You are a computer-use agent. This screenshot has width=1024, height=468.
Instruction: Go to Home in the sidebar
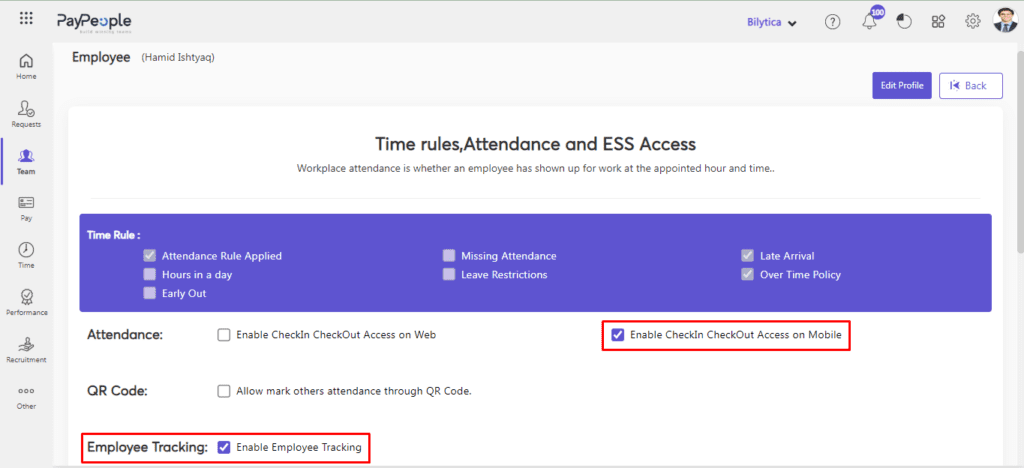[x=26, y=66]
